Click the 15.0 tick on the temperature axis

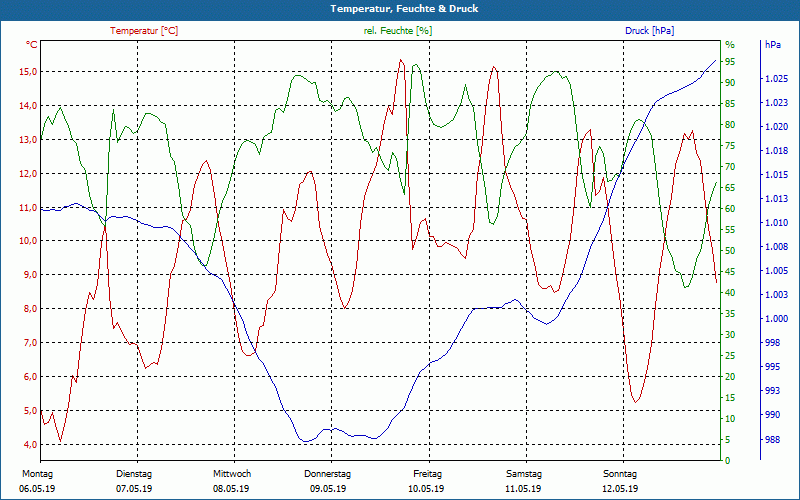click(28, 72)
